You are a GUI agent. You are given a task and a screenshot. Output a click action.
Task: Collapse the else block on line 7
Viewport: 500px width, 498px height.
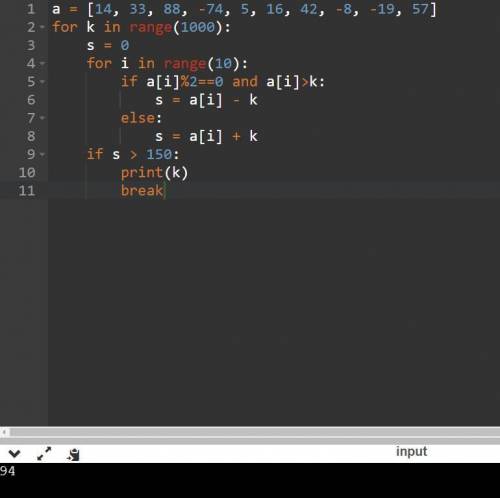(x=42, y=118)
